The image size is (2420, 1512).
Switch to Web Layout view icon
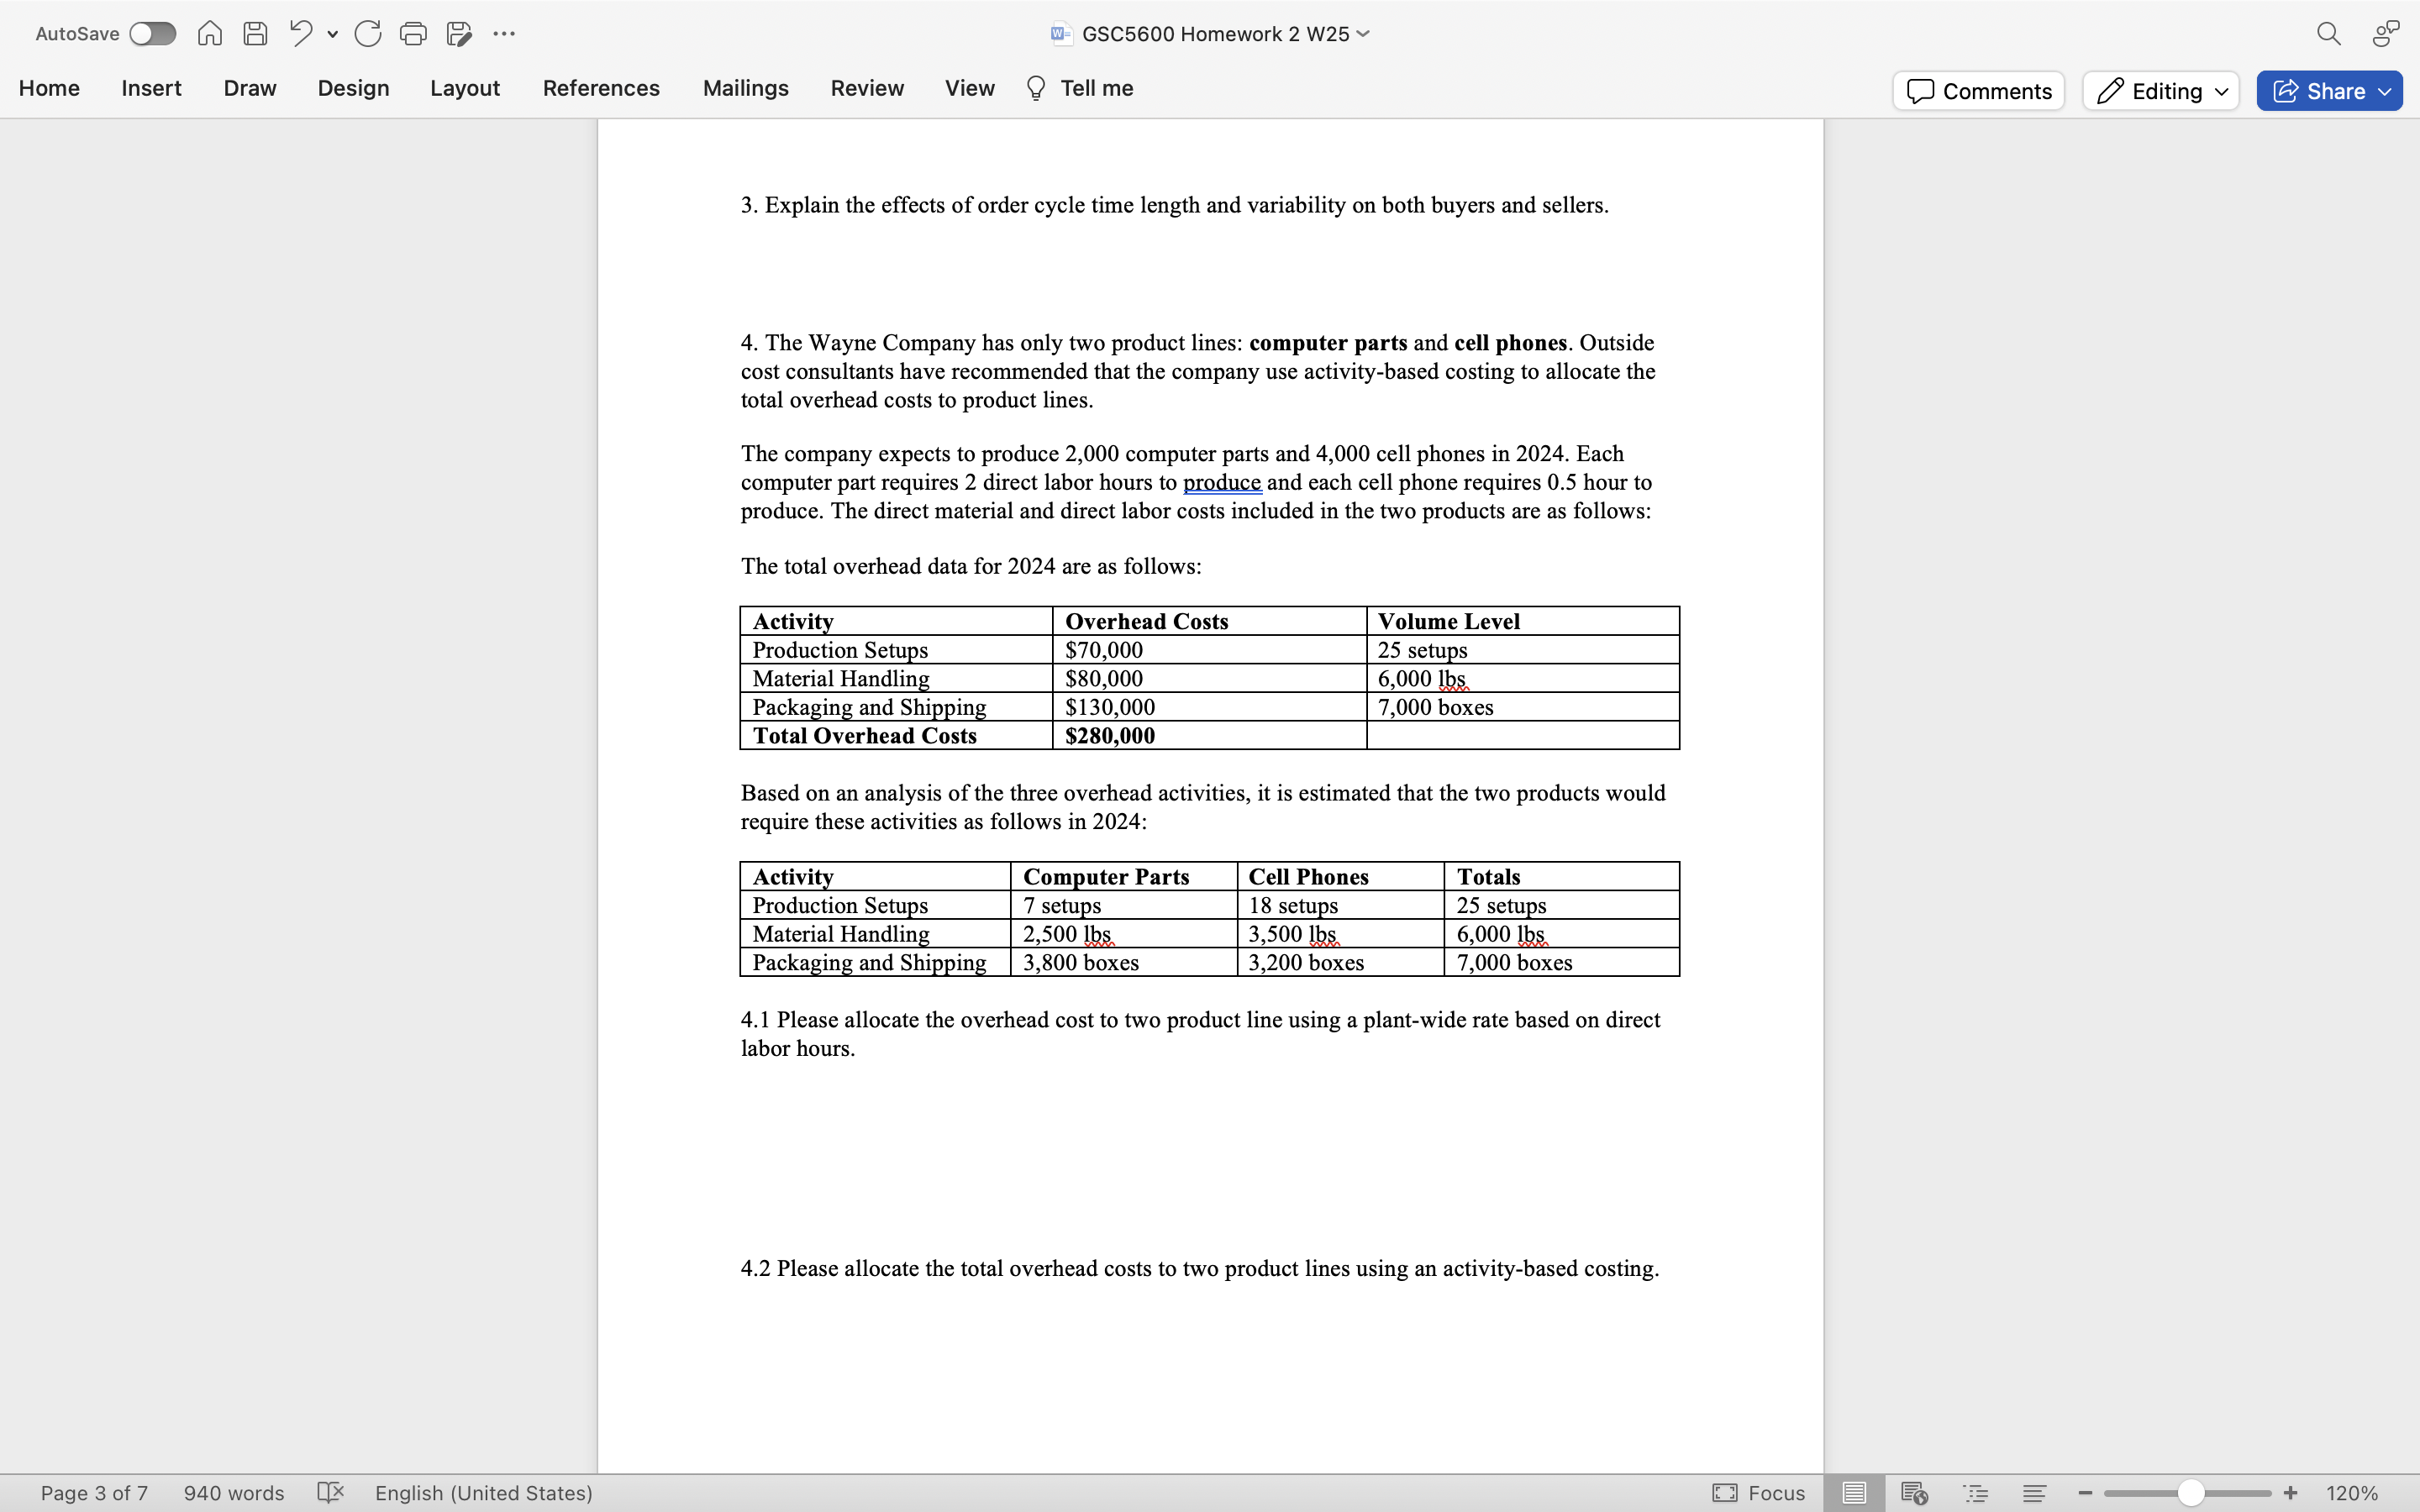pos(1914,1492)
